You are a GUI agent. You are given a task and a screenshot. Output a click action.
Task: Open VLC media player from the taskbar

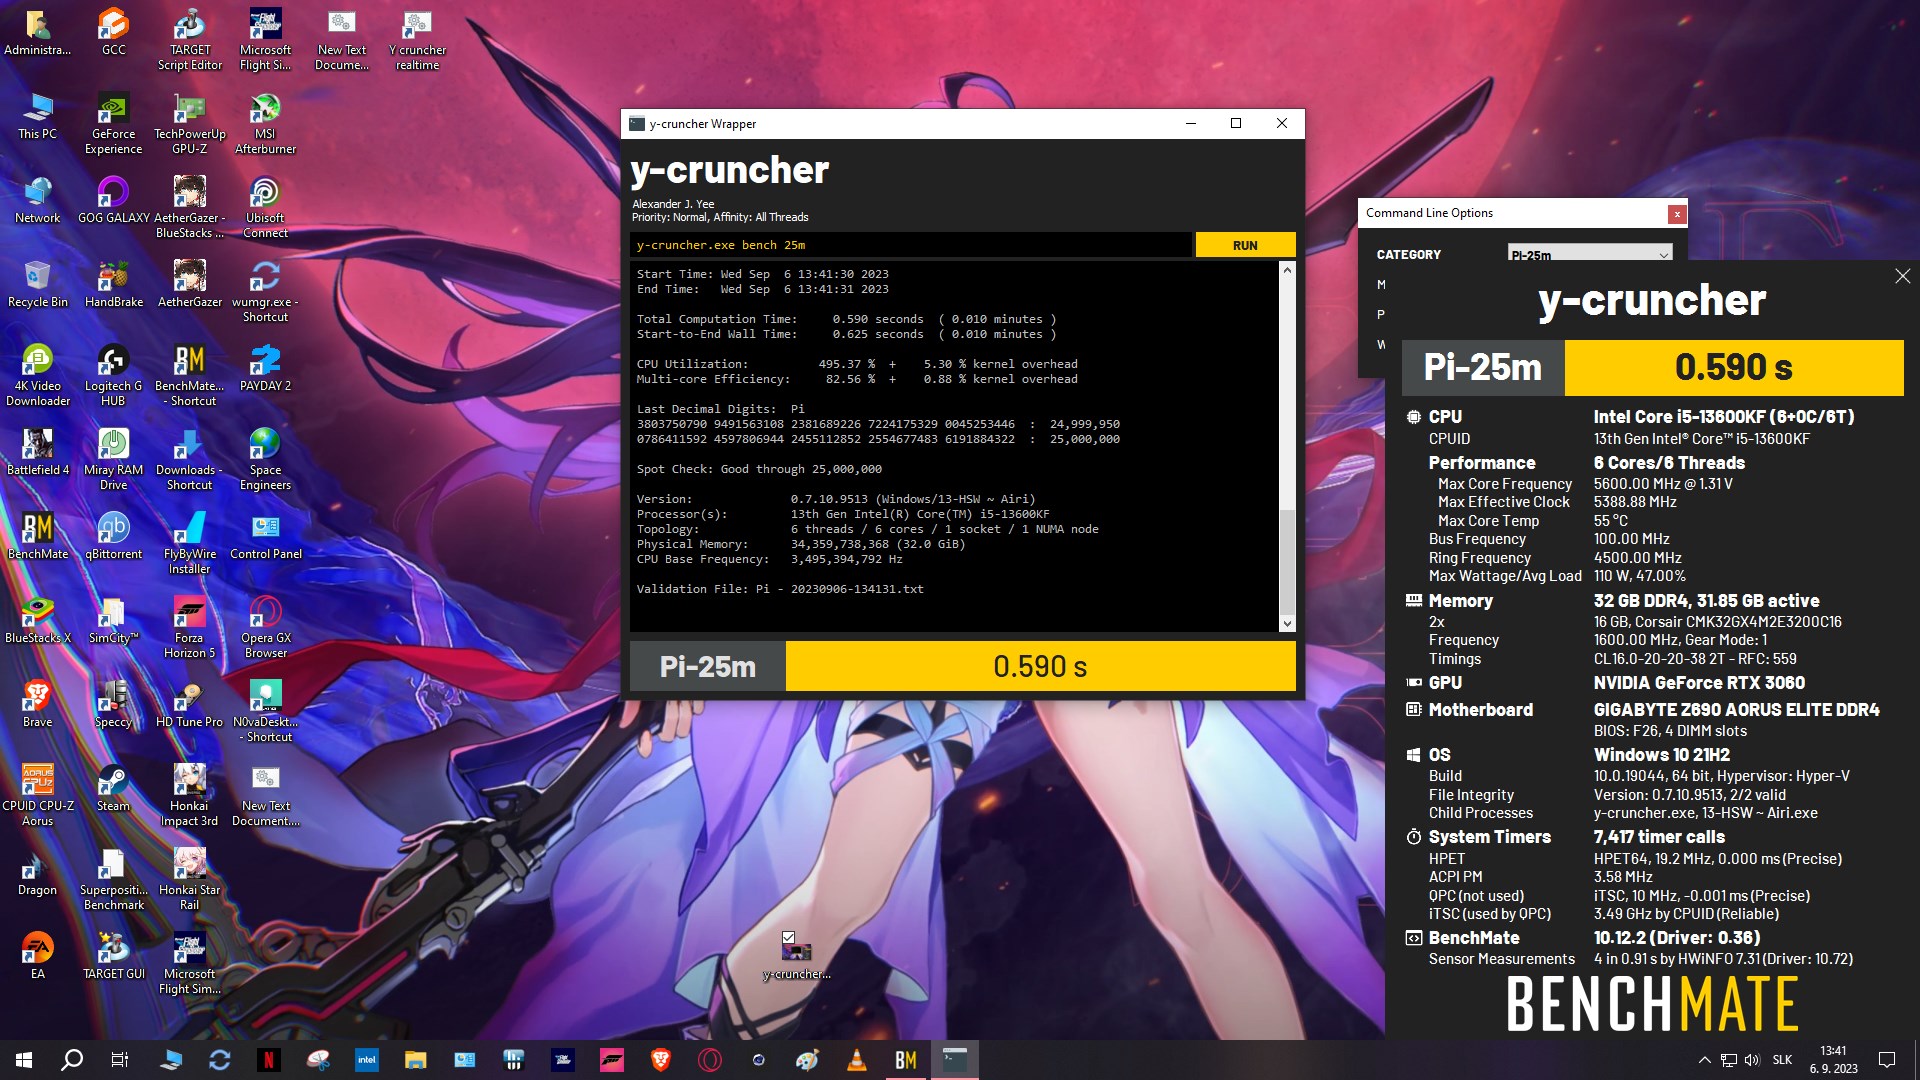[856, 1060]
